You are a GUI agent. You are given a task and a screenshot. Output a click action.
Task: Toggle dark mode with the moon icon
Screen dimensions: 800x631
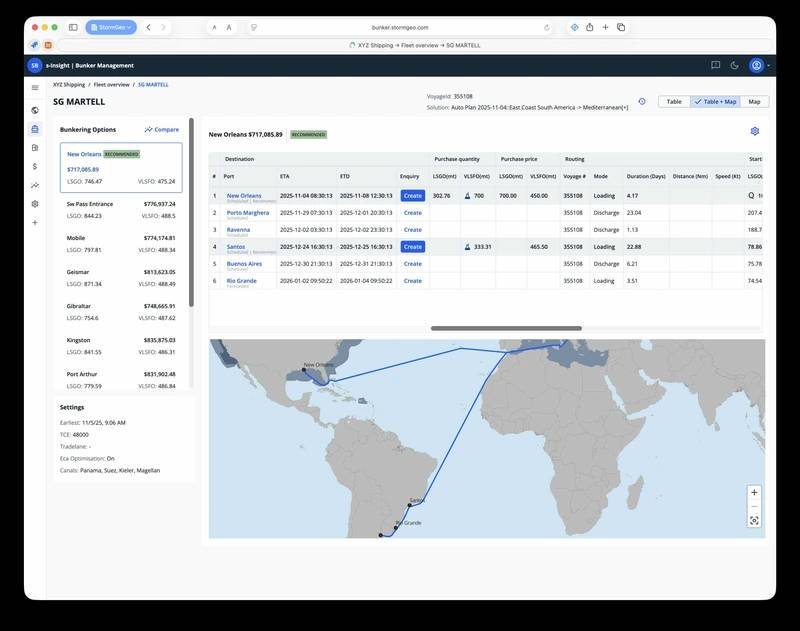click(733, 64)
